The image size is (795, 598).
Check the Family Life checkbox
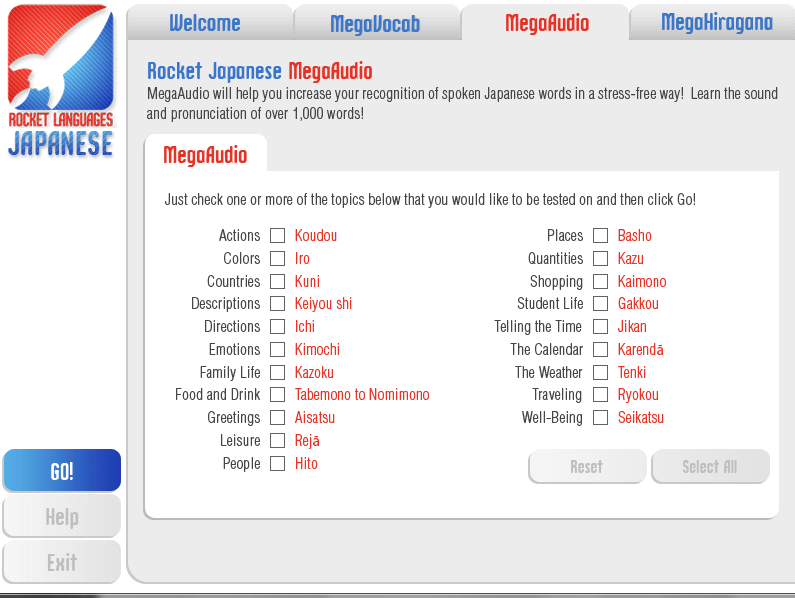pyautogui.click(x=278, y=373)
